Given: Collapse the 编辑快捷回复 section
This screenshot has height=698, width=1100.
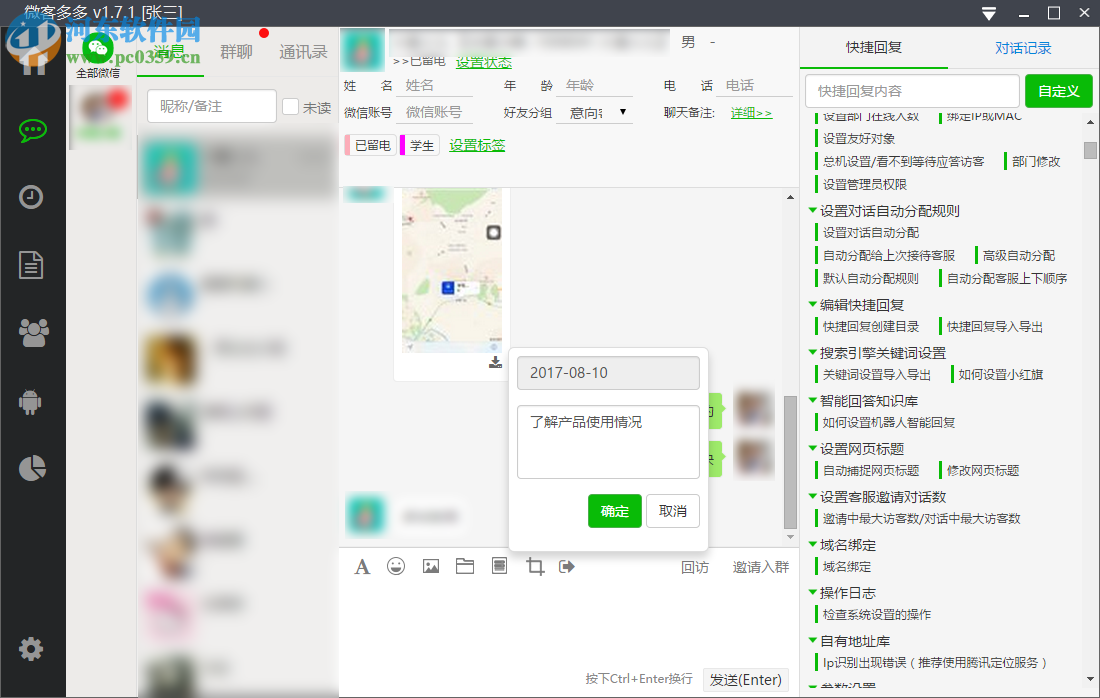Looking at the screenshot, I should [812, 303].
